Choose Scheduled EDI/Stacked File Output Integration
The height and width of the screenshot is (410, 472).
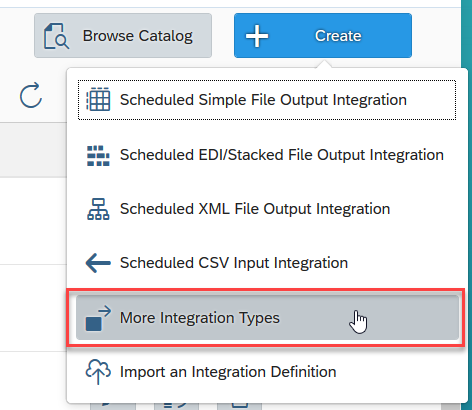point(282,155)
